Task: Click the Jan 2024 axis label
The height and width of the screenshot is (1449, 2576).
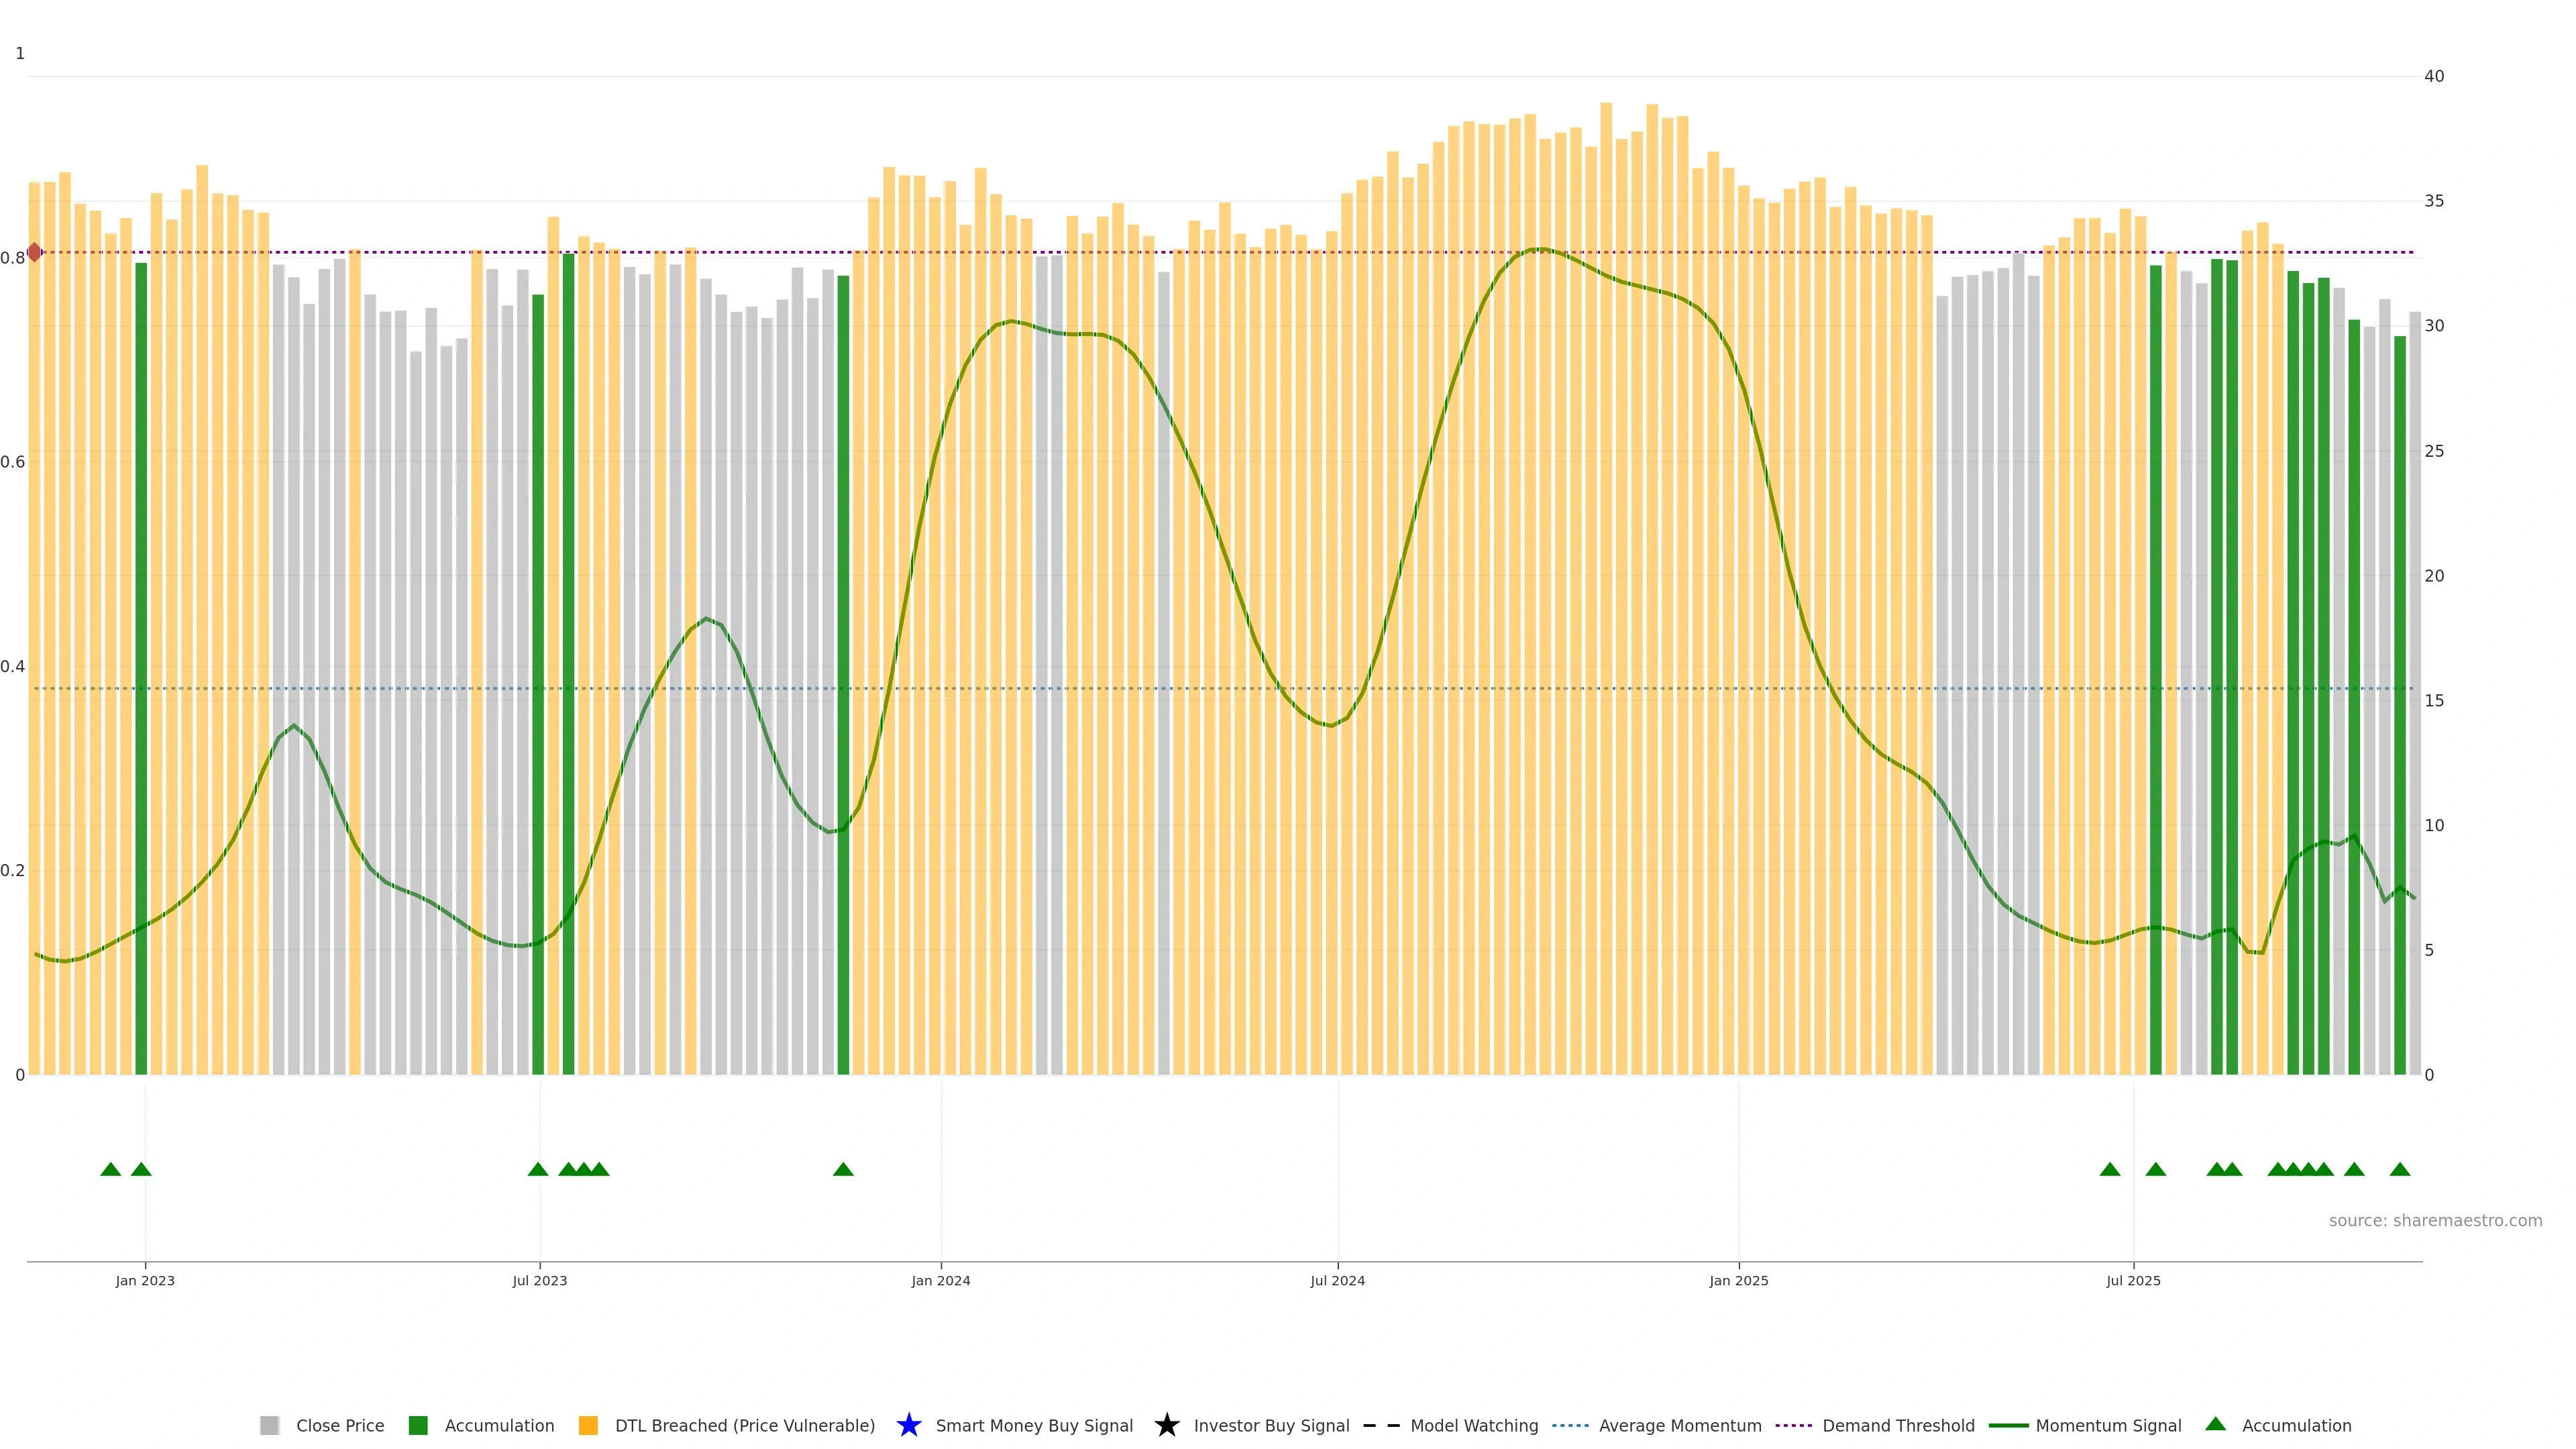Action: [x=940, y=1281]
